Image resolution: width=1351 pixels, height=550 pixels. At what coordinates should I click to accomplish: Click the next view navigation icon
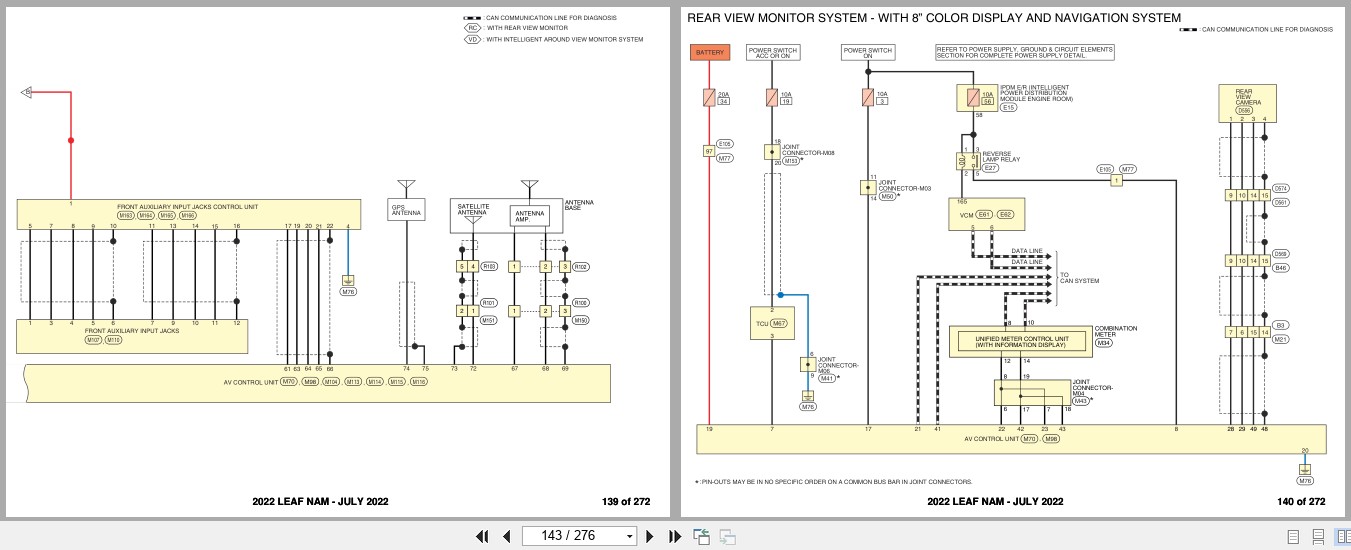point(727,537)
